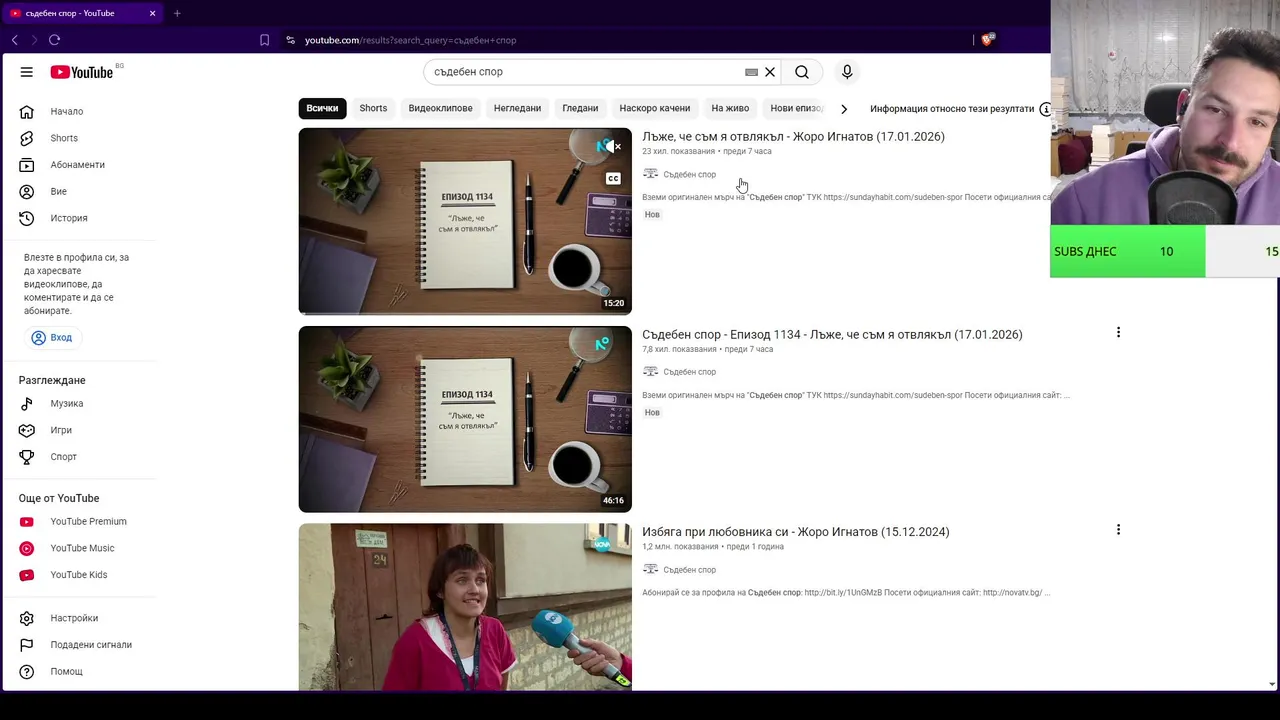The image size is (1280, 720).
Task: Open video title Лъже, че съм я отвлякъл - Жоро Игнатов
Action: pyautogui.click(x=793, y=137)
